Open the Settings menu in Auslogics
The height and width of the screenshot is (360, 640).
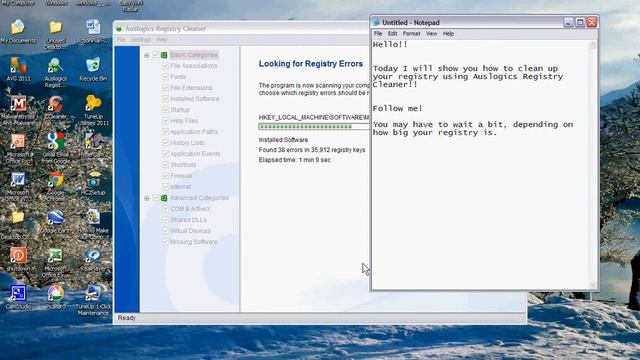[141, 40]
